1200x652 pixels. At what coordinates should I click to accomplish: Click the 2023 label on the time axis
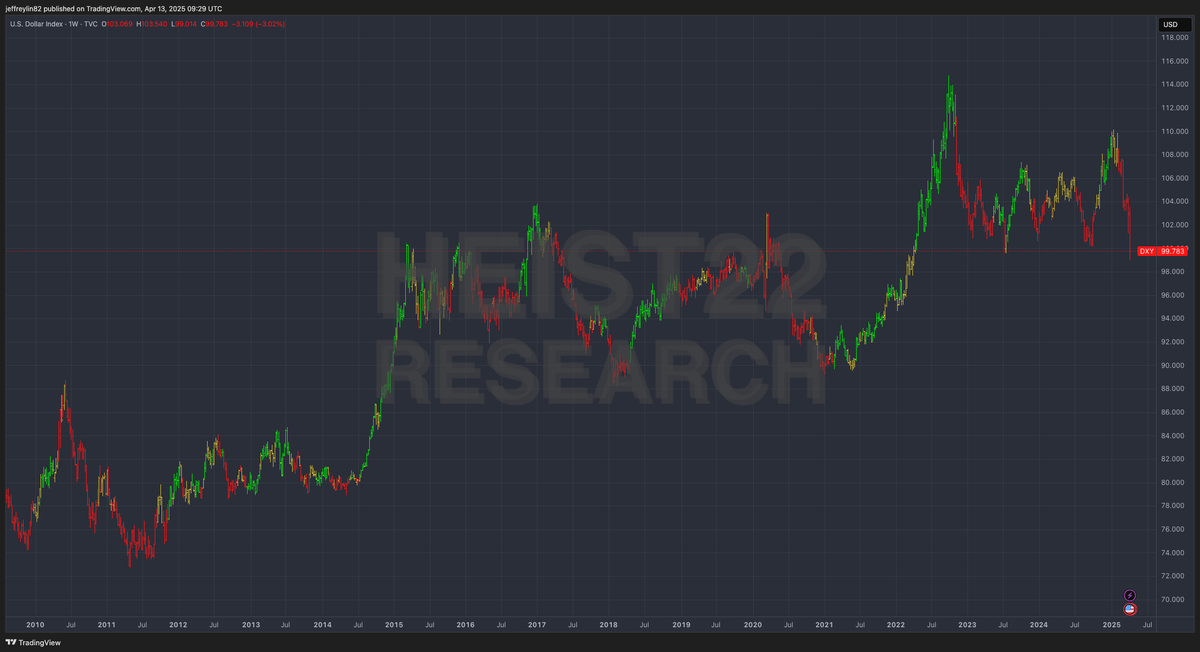click(967, 625)
